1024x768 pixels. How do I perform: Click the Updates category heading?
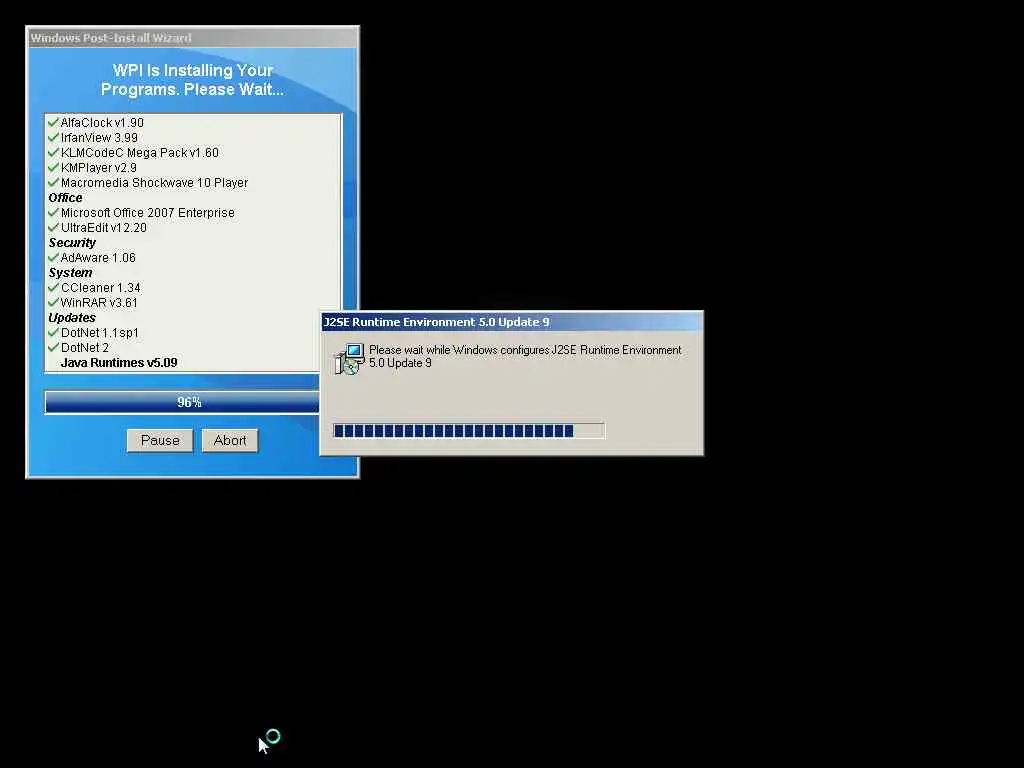72,318
